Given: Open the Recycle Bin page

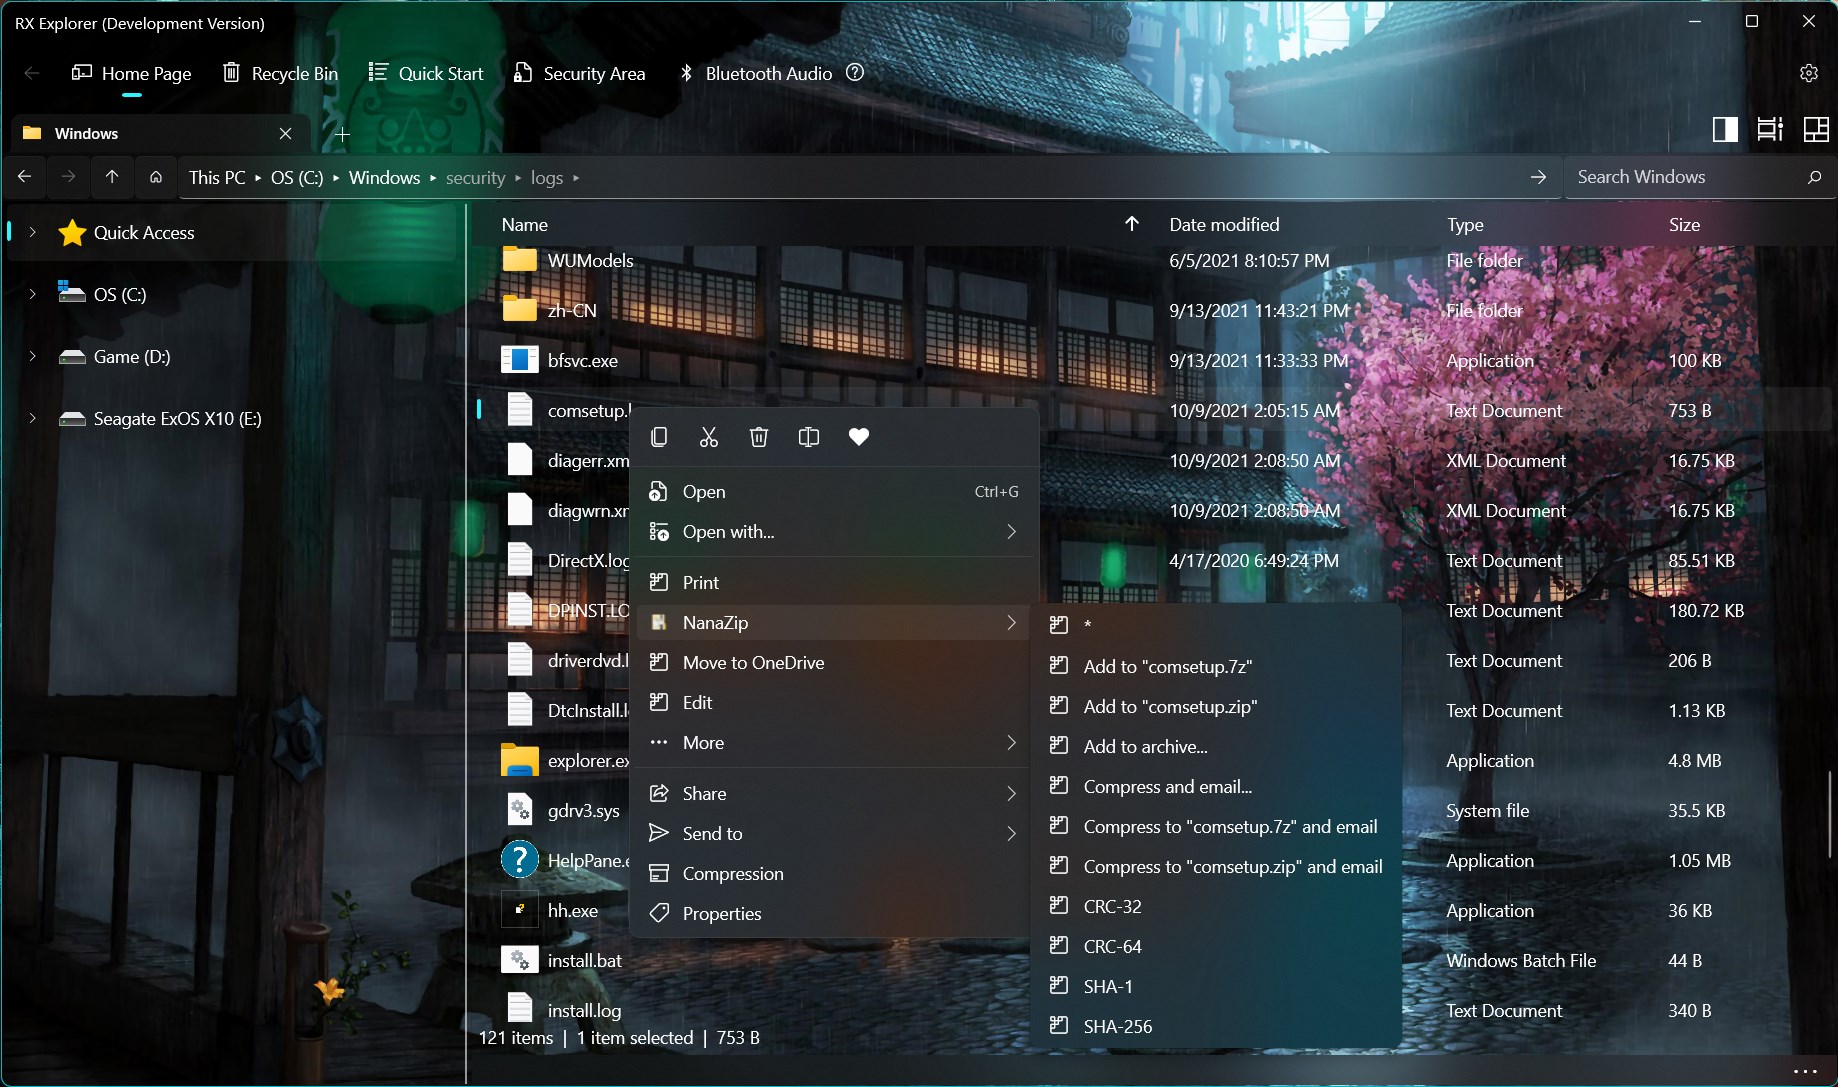Looking at the screenshot, I should pos(280,73).
